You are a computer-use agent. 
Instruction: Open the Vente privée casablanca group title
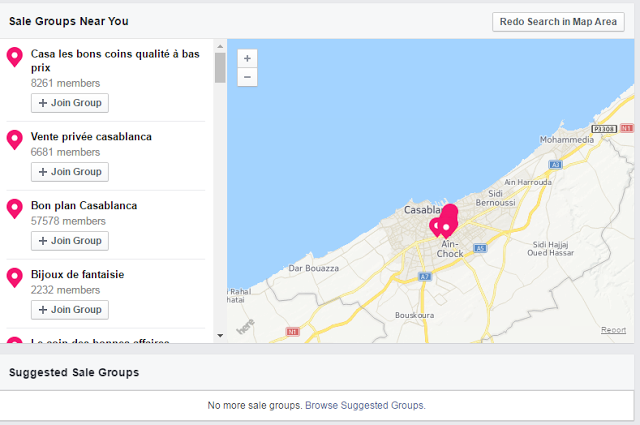coord(91,136)
